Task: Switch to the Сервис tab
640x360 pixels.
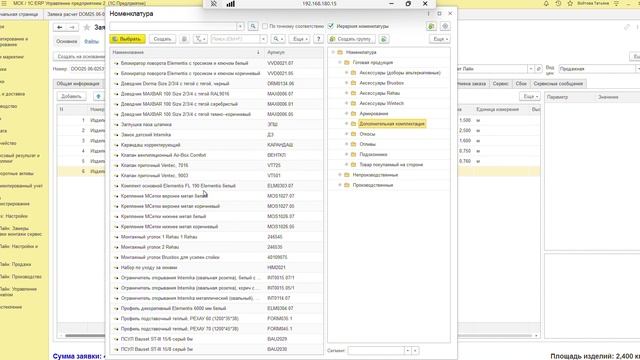Action: 500,84
